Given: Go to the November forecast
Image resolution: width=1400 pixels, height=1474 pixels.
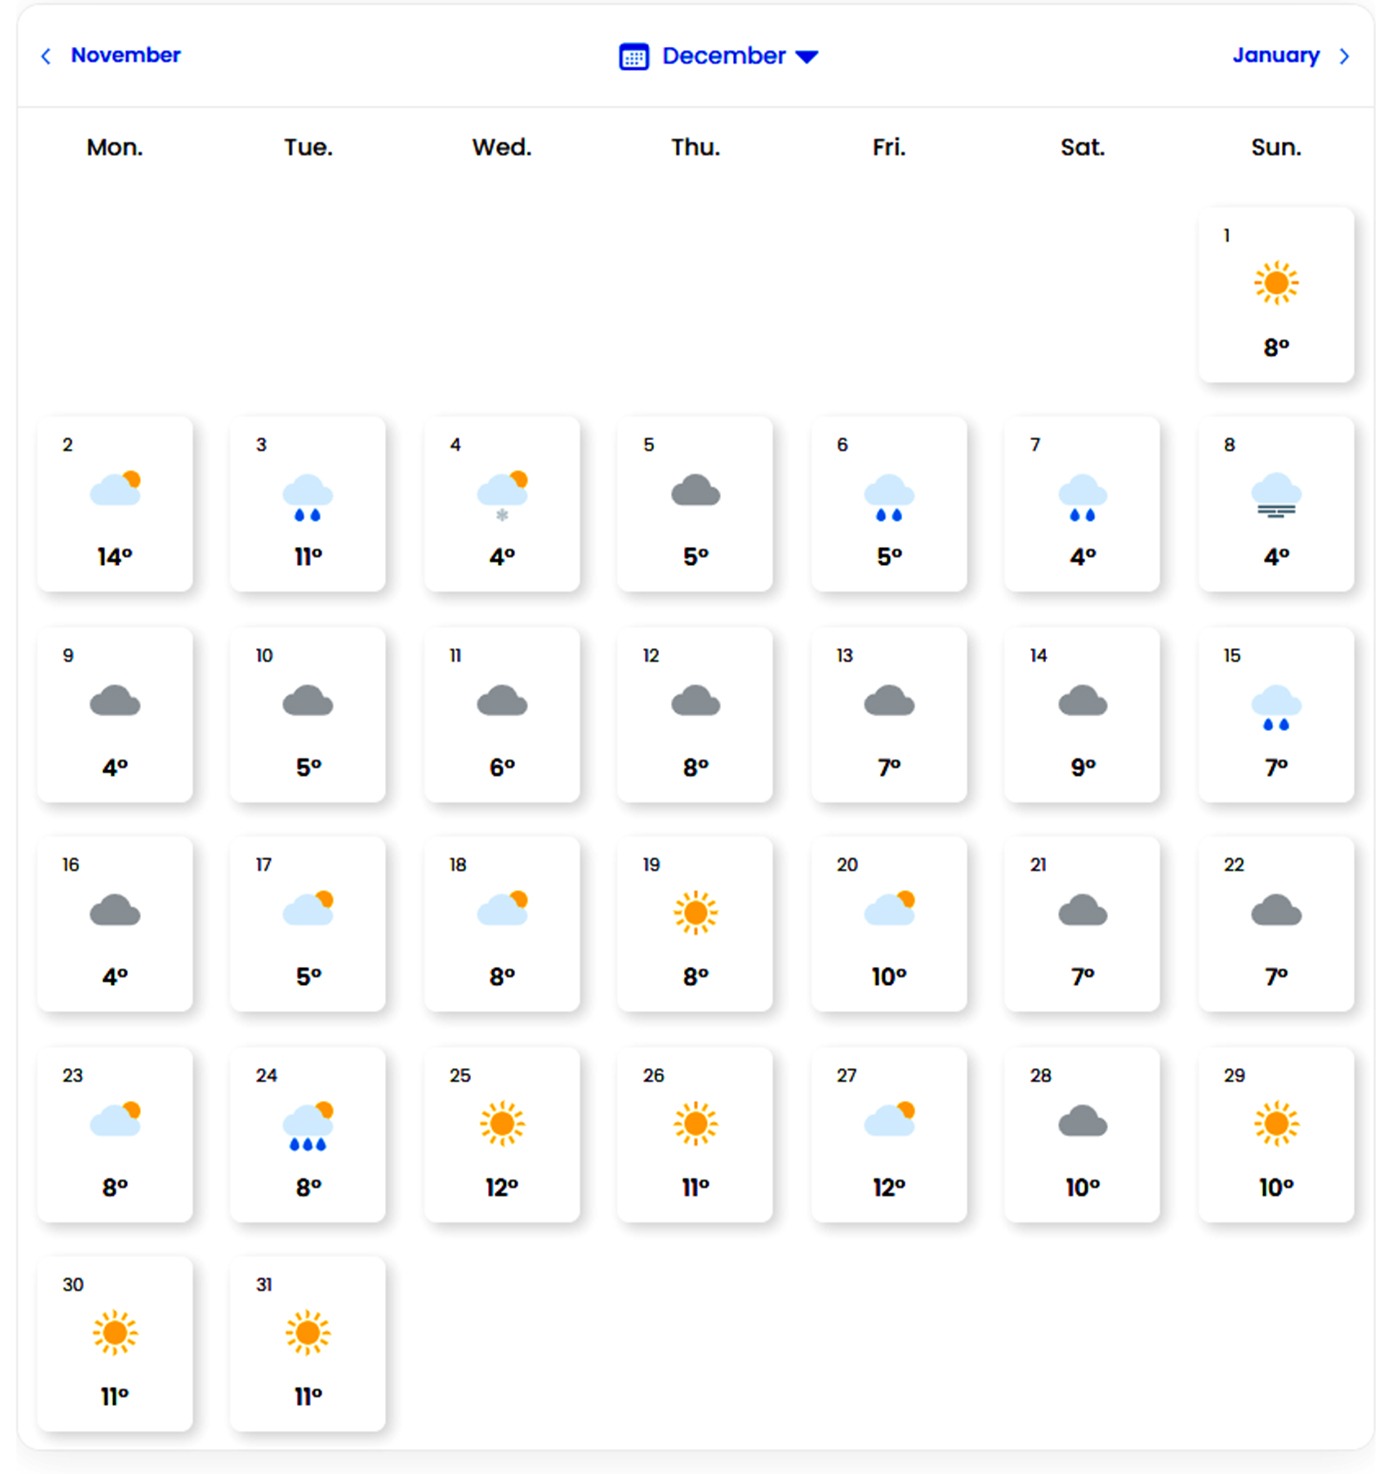Looking at the screenshot, I should click(x=125, y=55).
